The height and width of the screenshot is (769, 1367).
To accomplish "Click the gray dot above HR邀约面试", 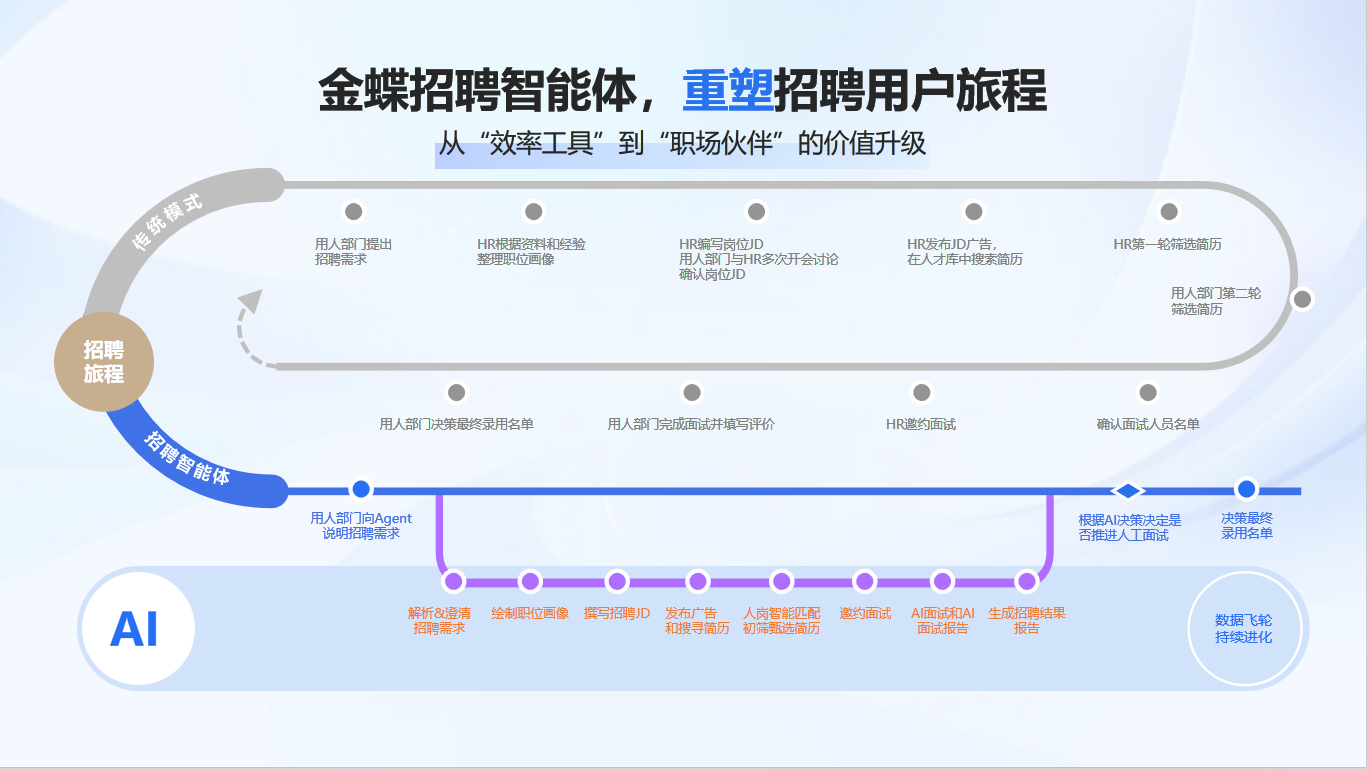I will click(x=921, y=393).
